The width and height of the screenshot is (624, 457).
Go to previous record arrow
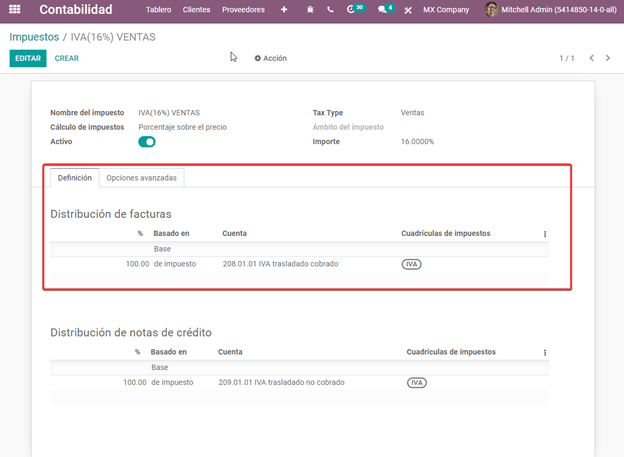click(x=592, y=58)
